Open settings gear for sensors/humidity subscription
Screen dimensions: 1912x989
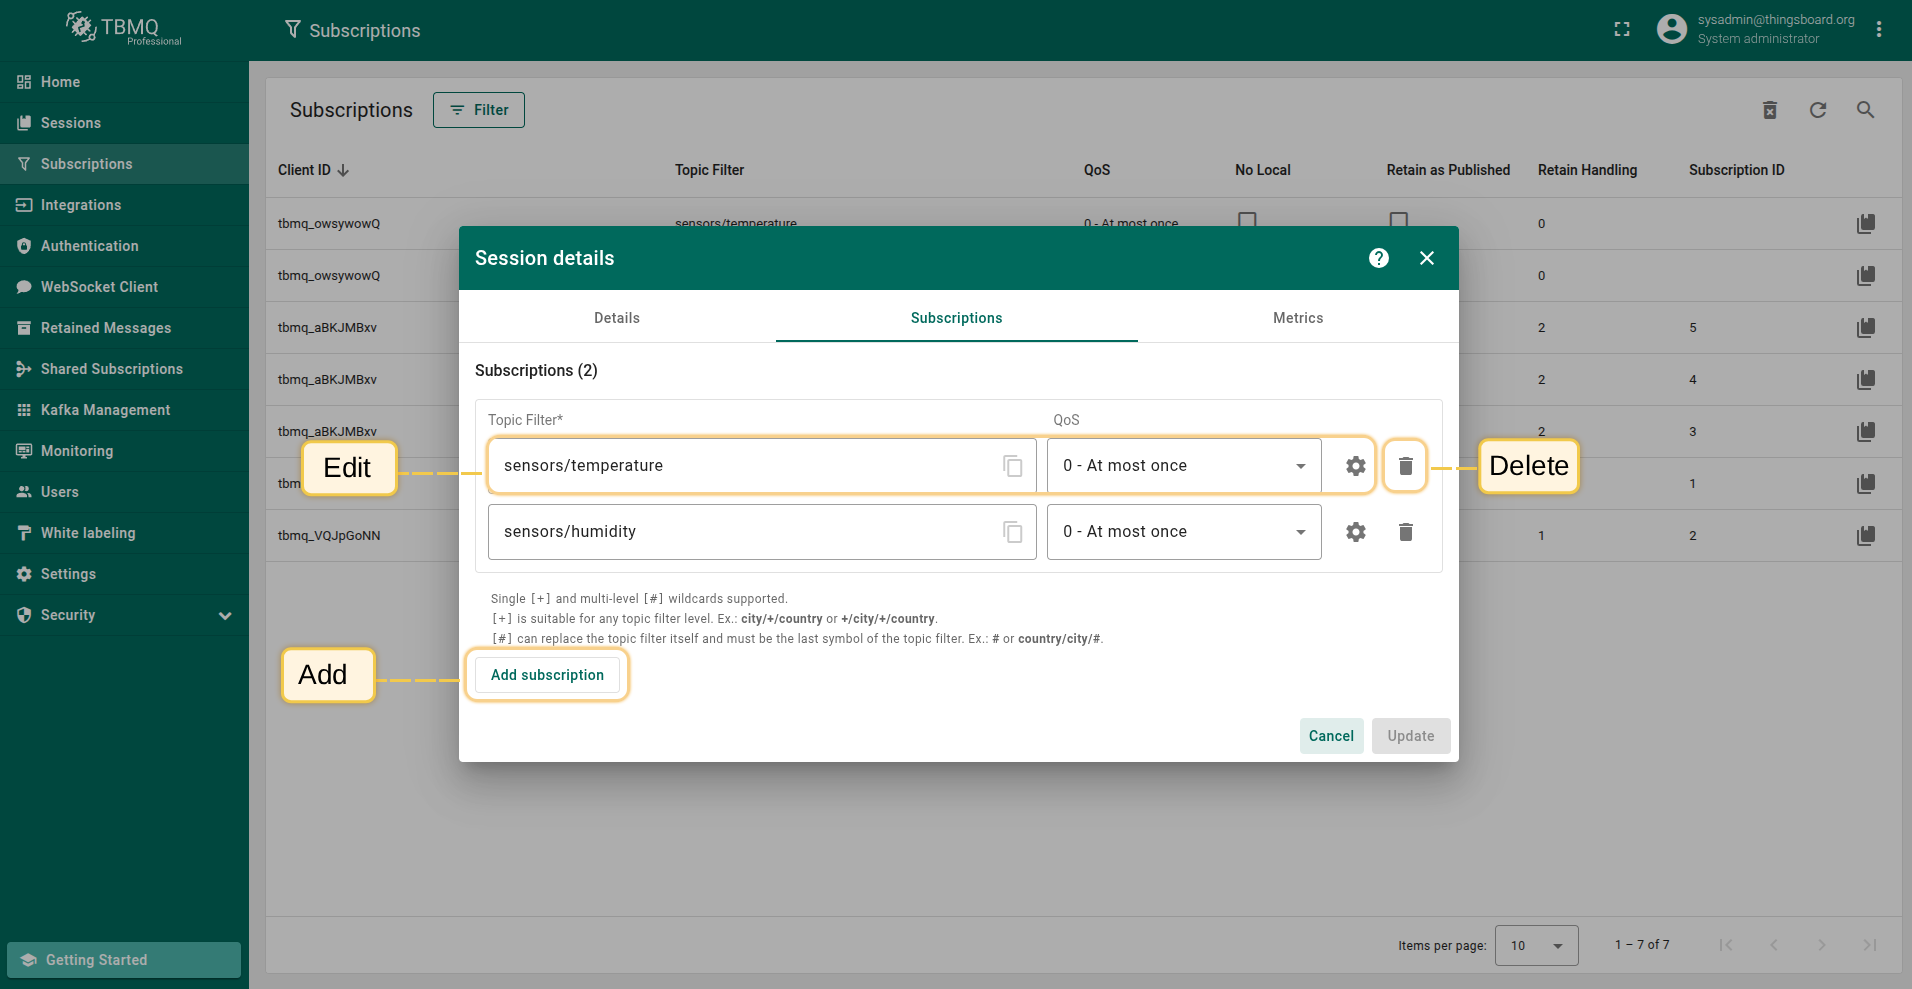pos(1355,532)
